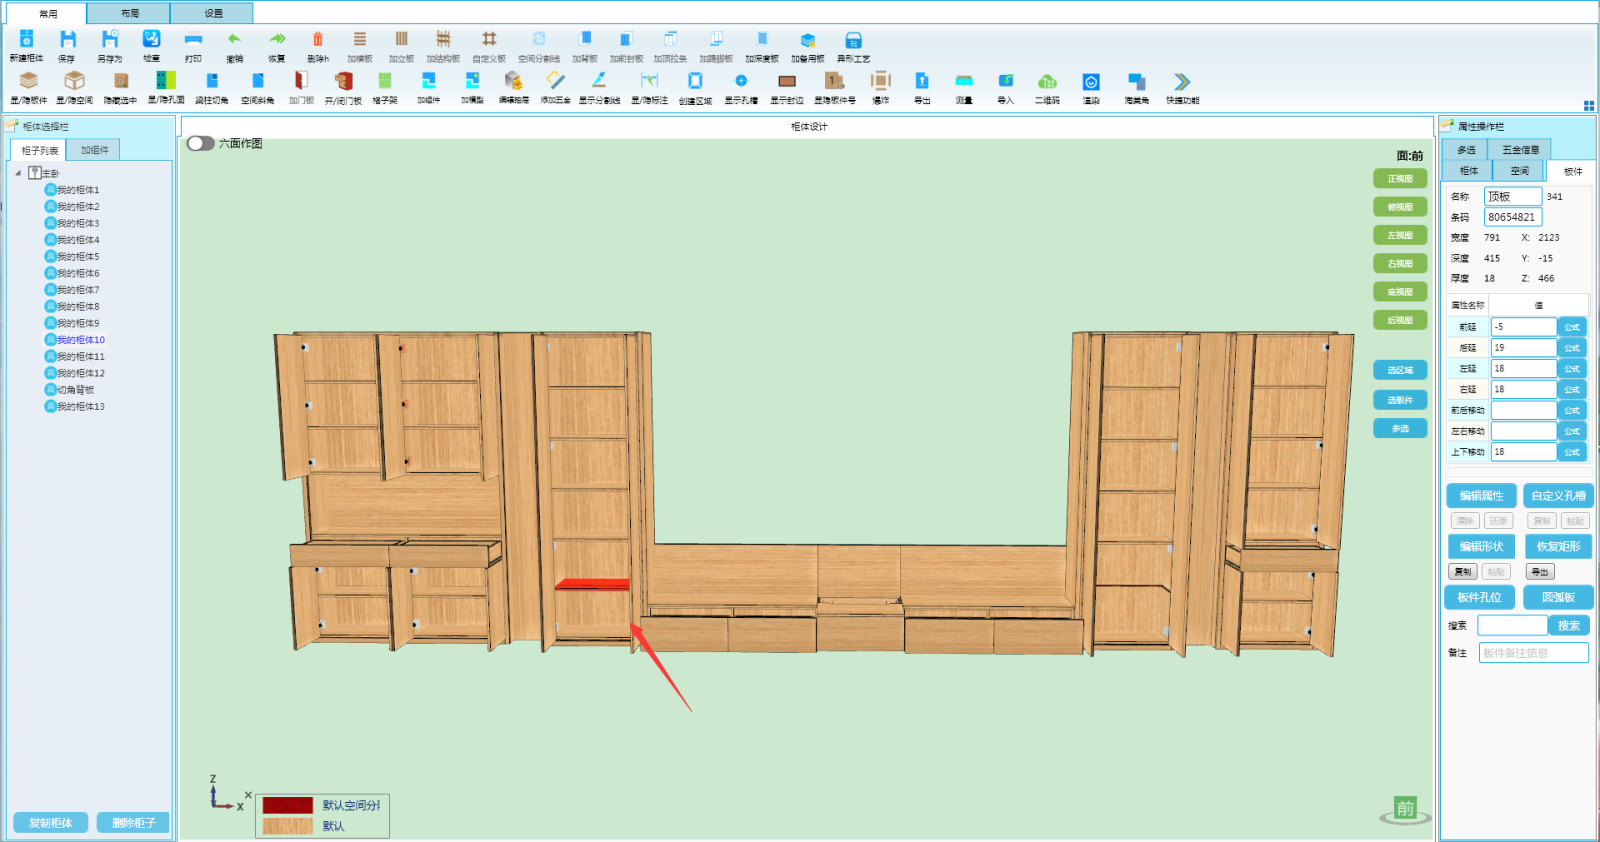Collapse the 主卧 tree node

pyautogui.click(x=18, y=173)
